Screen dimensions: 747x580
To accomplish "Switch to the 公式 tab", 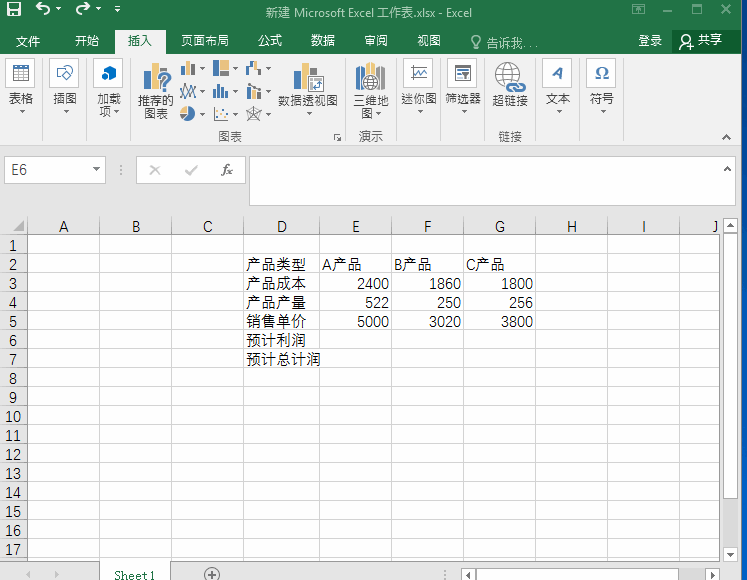I will [270, 41].
